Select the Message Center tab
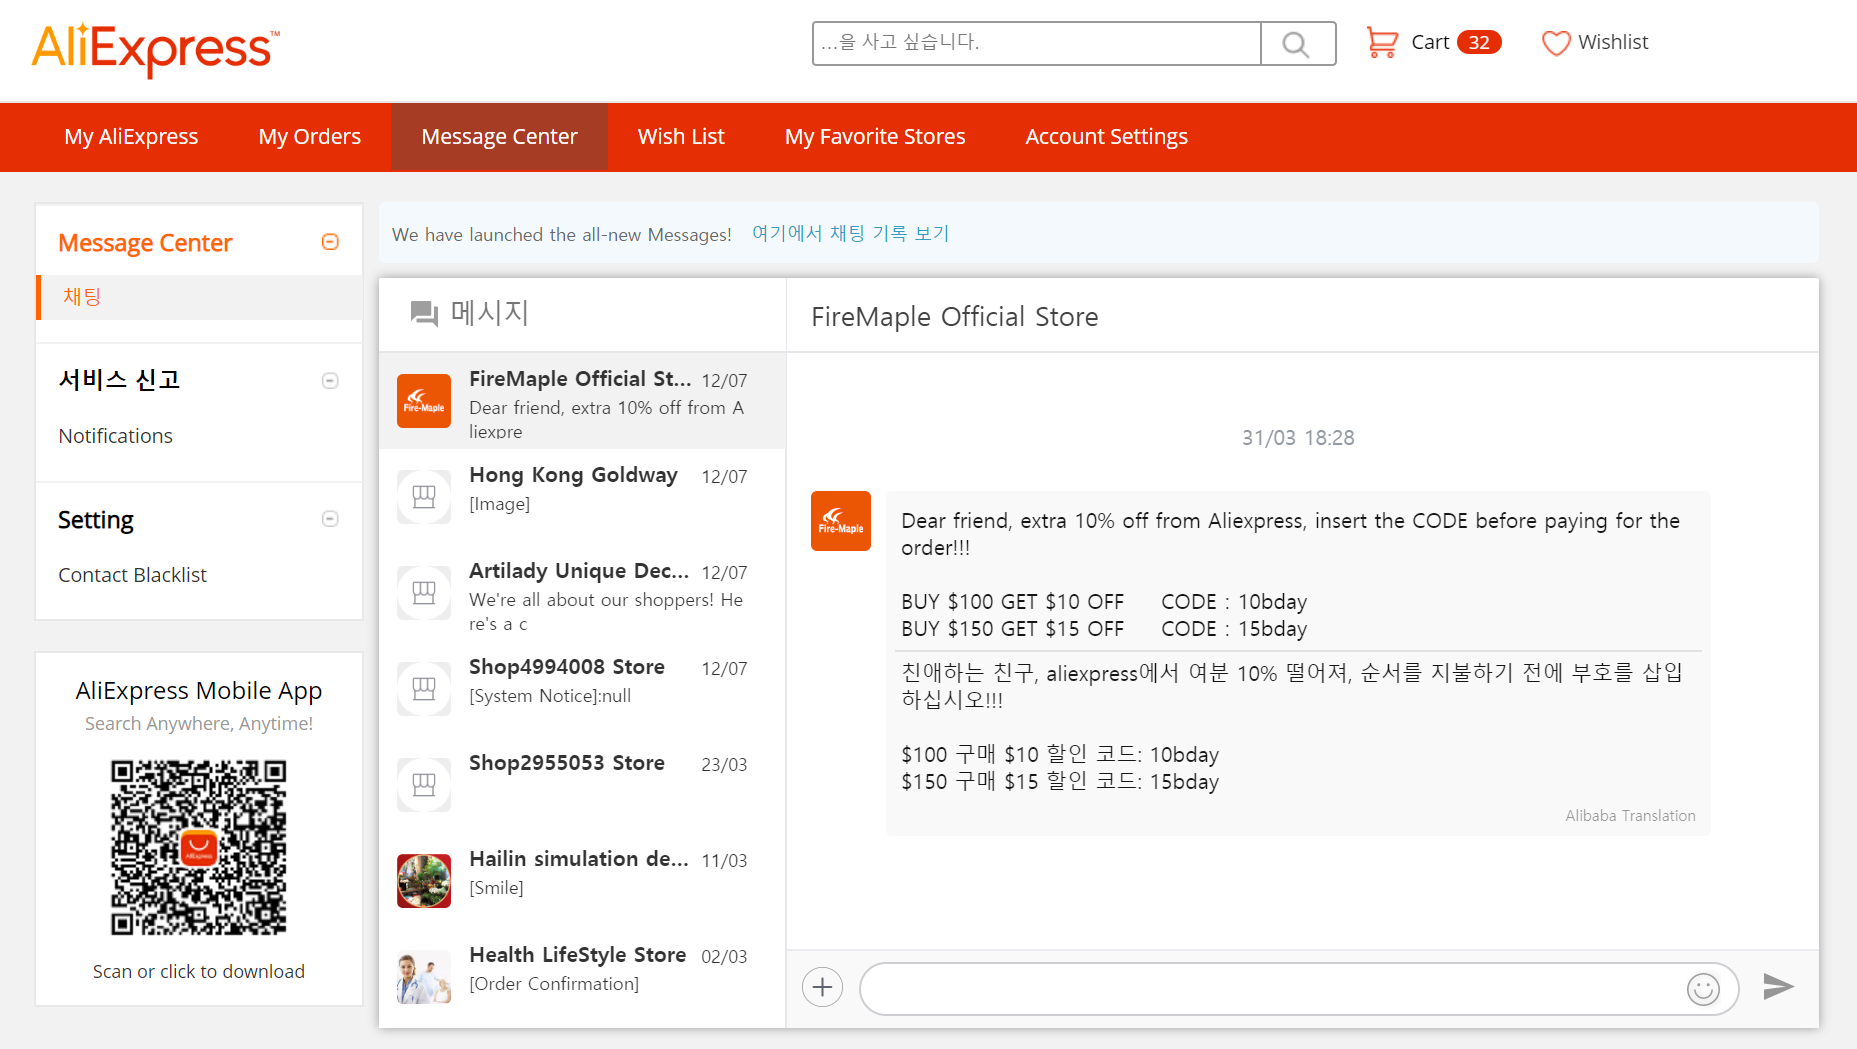The image size is (1857, 1049). [x=499, y=137]
